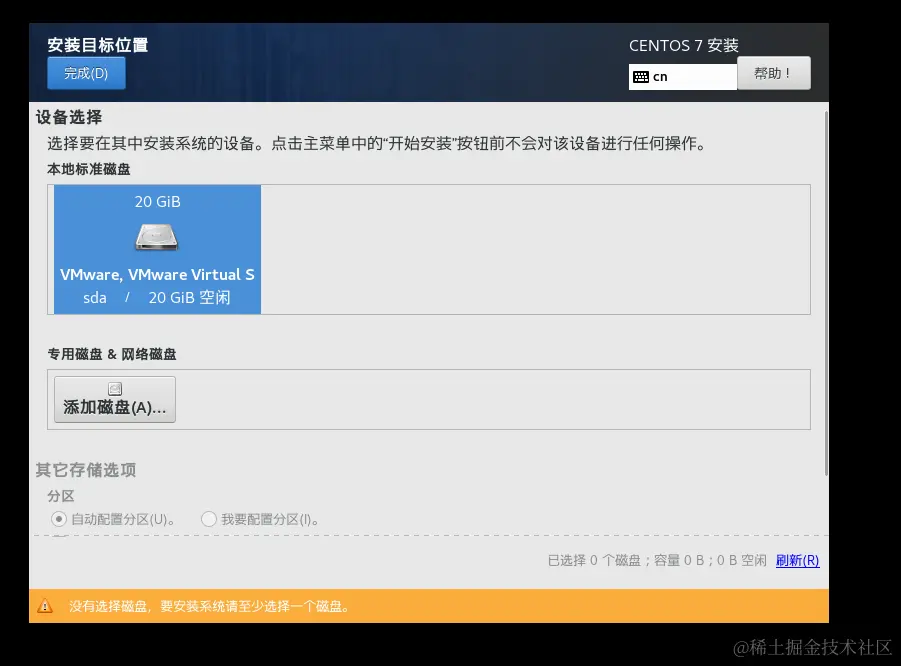Select the hard disk drive icon

click(157, 237)
